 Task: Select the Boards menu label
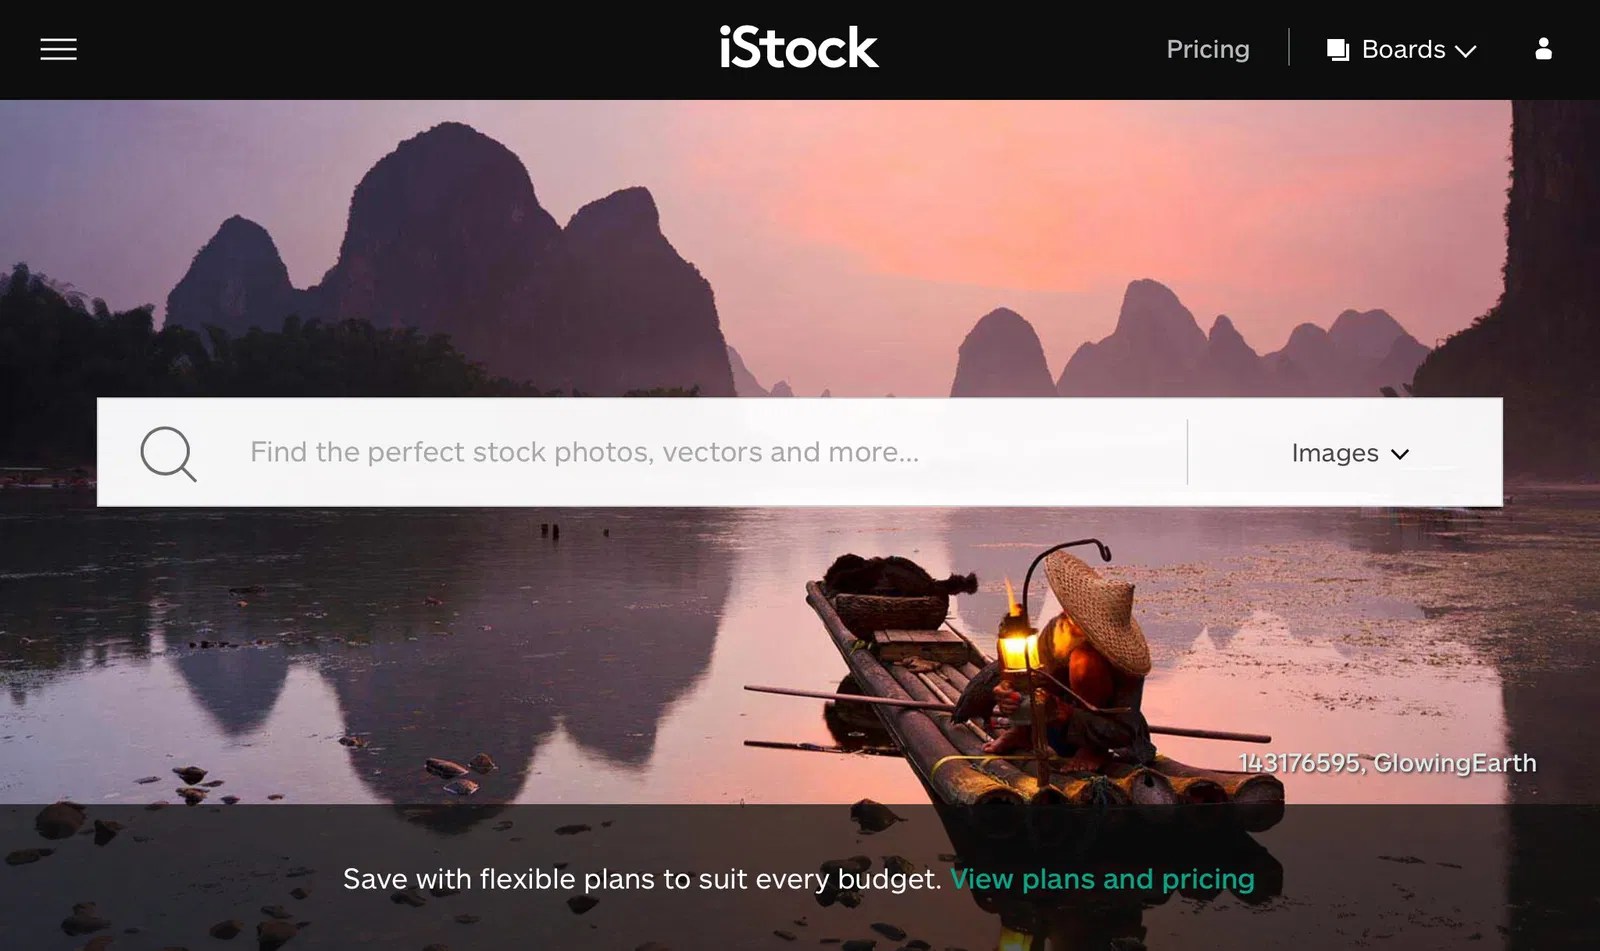pos(1403,49)
